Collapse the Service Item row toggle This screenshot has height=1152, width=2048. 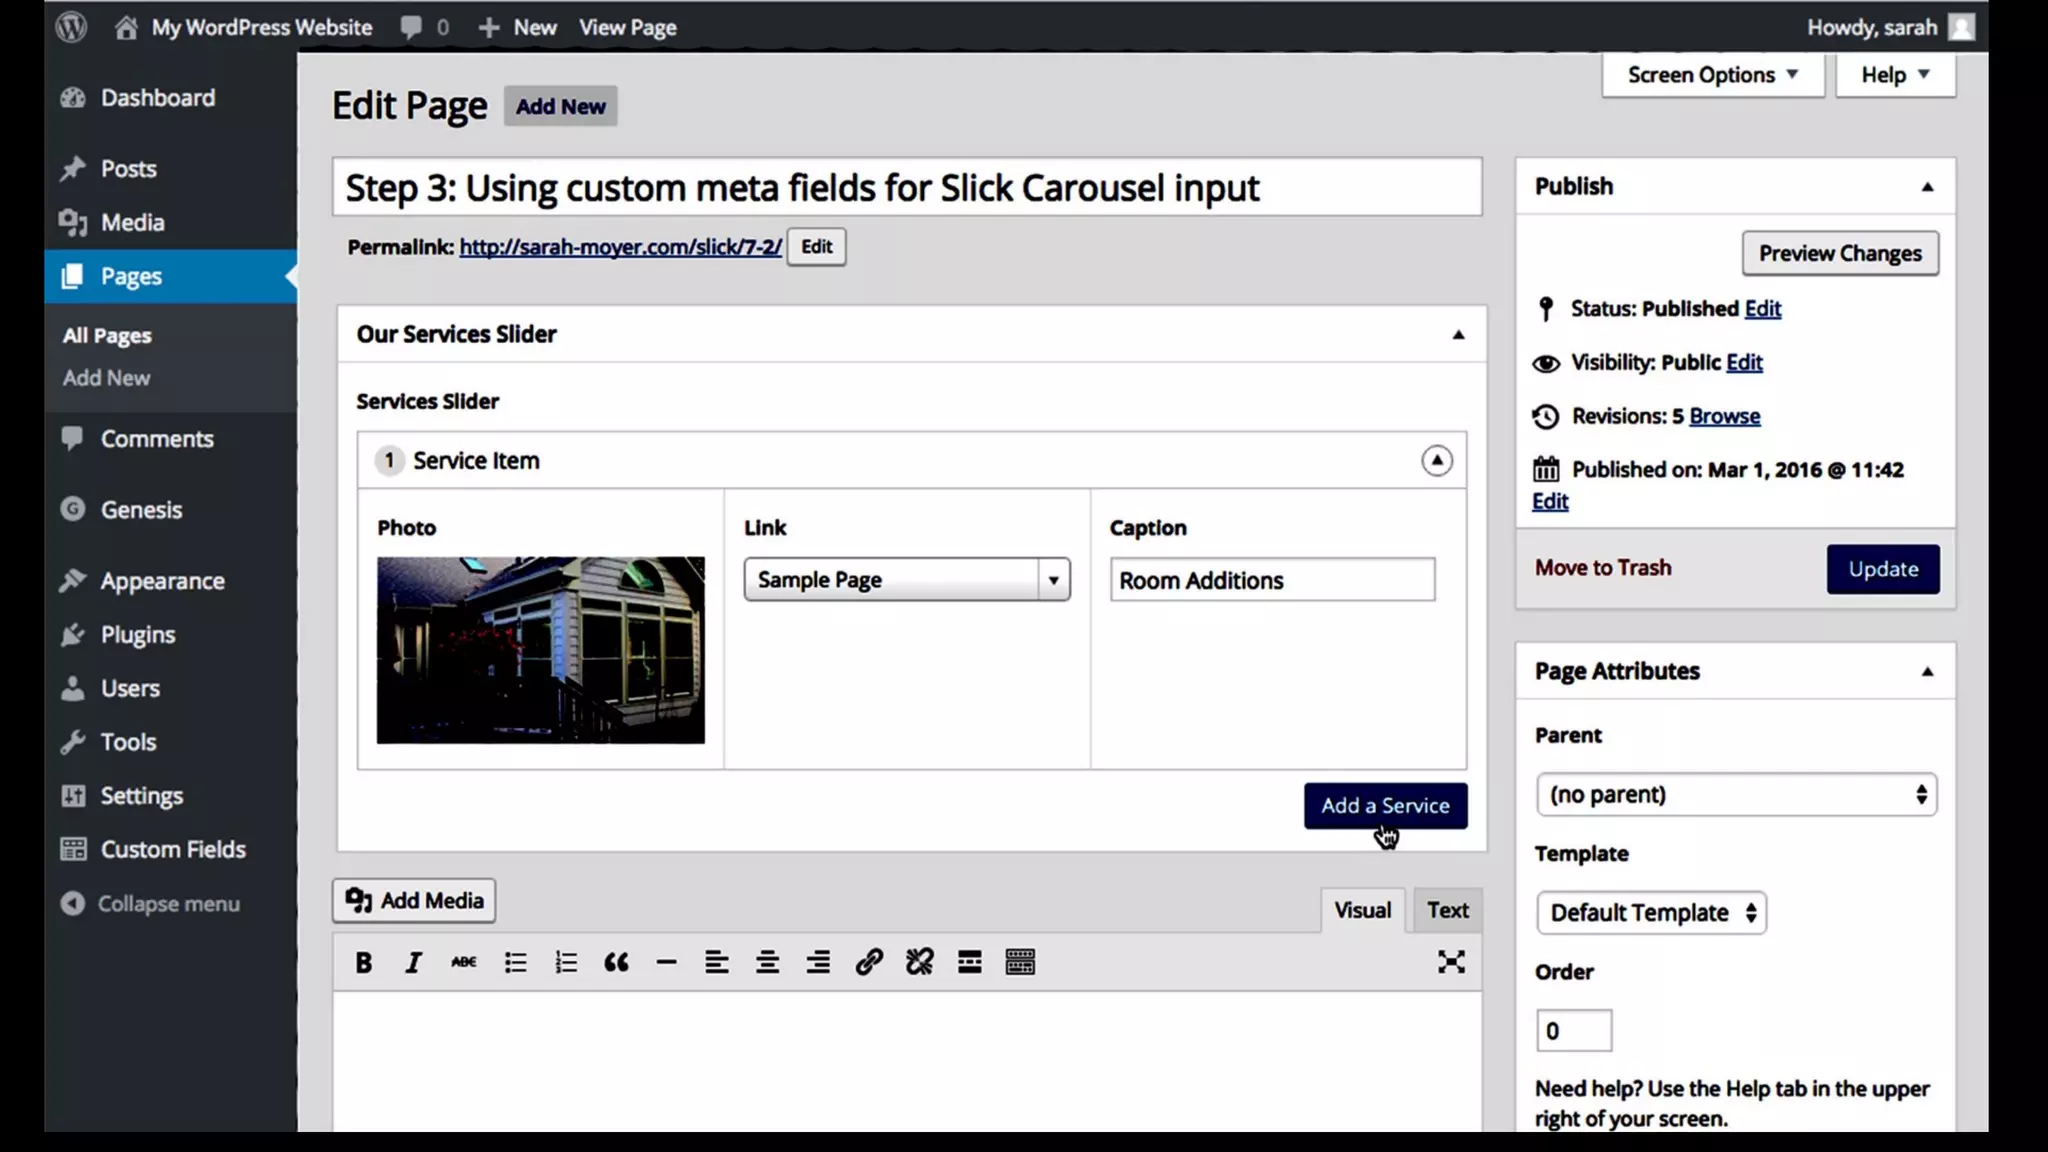[x=1436, y=460]
